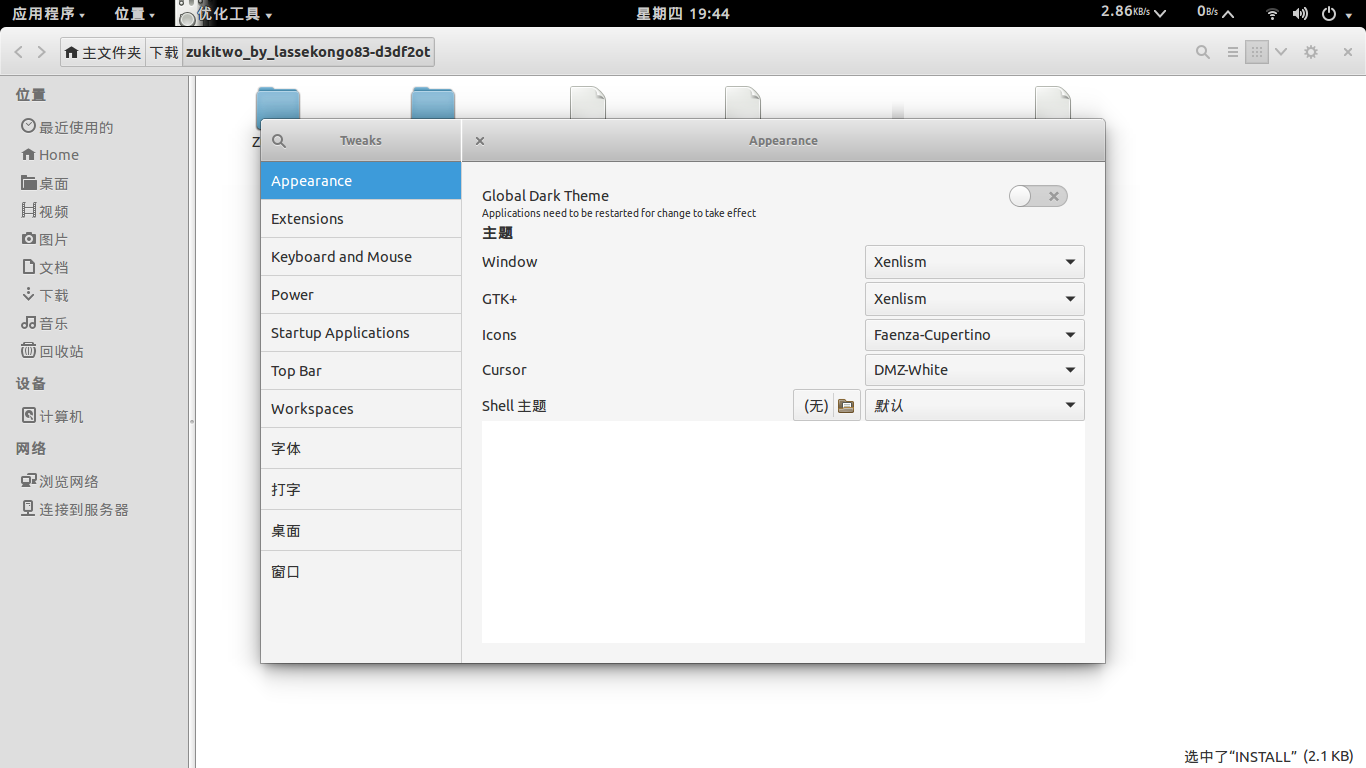Select Startup Applications in Tweaks sidebar
The height and width of the screenshot is (768, 1366).
(x=361, y=333)
